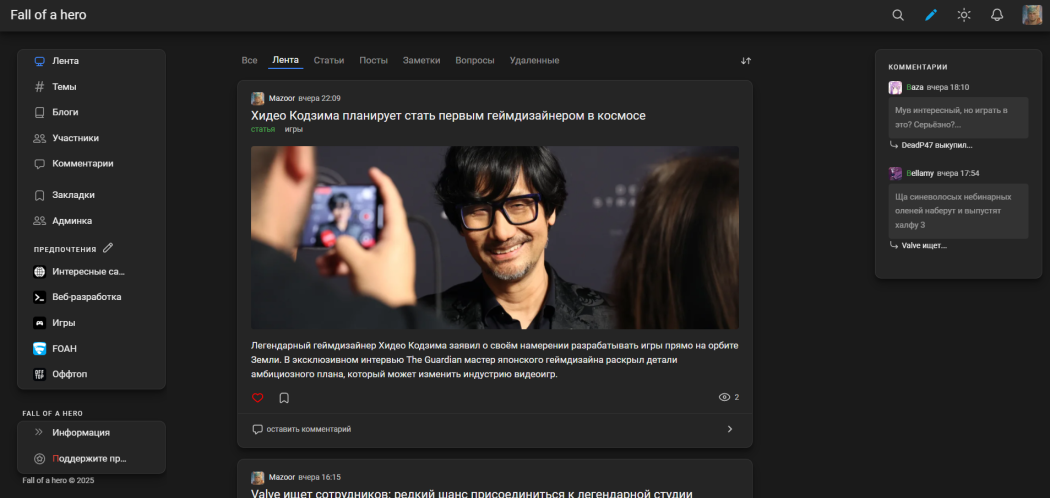
Task: Click the people icon beside Участники
Action: 40,138
